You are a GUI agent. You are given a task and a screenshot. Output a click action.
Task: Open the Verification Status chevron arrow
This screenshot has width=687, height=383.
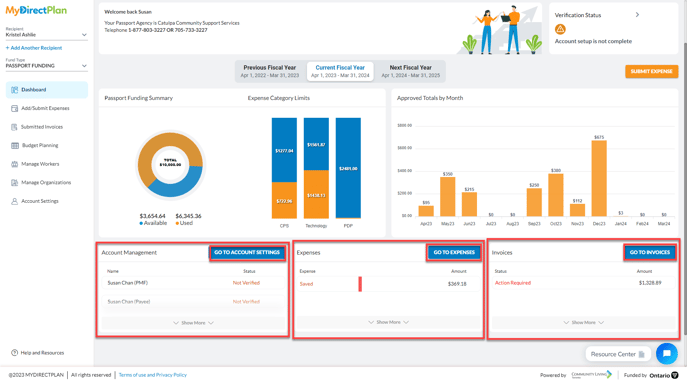pyautogui.click(x=637, y=15)
